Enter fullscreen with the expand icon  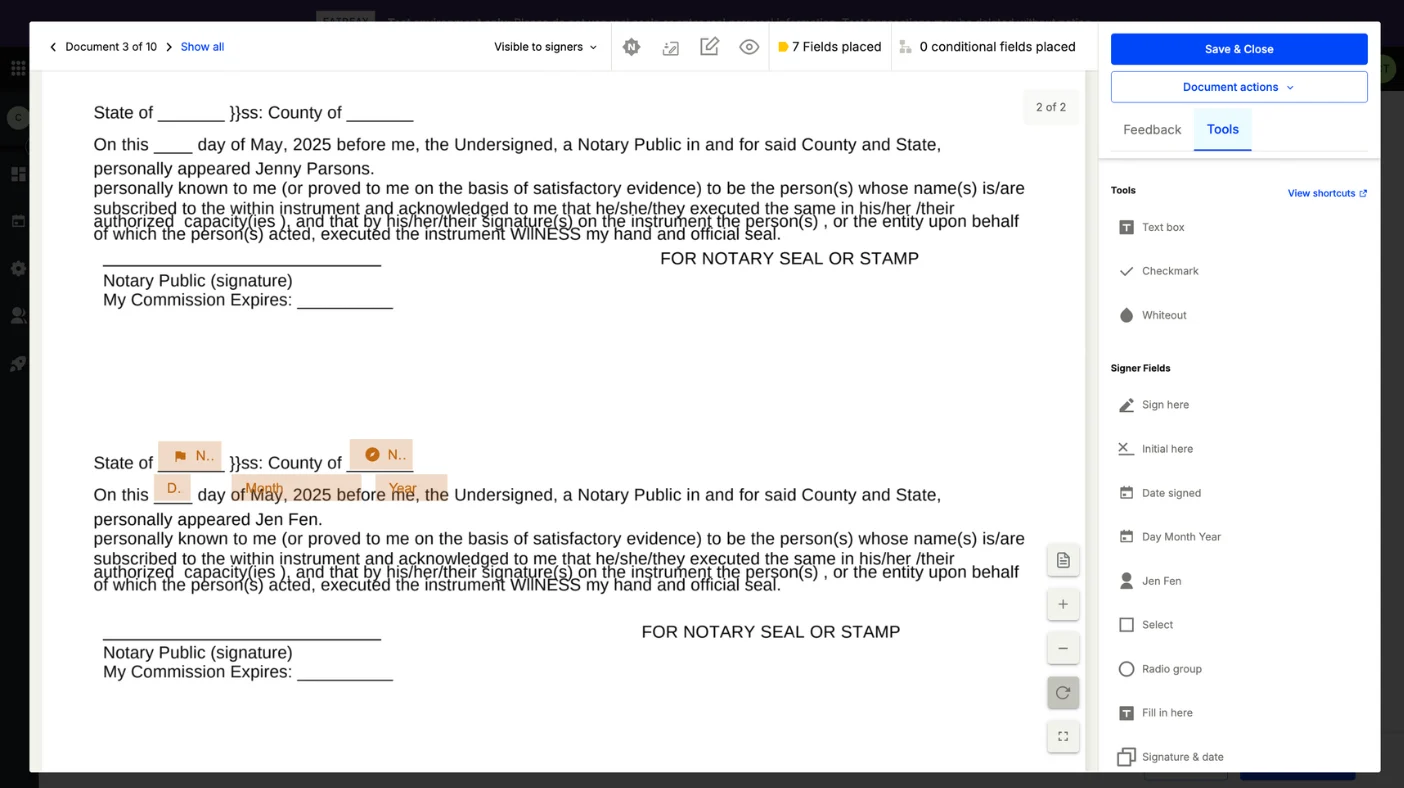click(1063, 736)
